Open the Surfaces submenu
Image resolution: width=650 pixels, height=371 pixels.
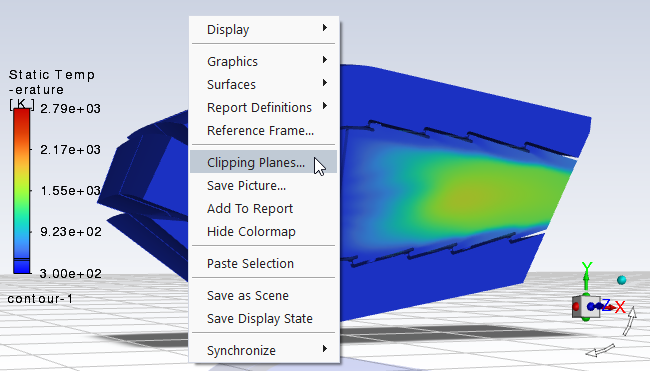point(264,84)
